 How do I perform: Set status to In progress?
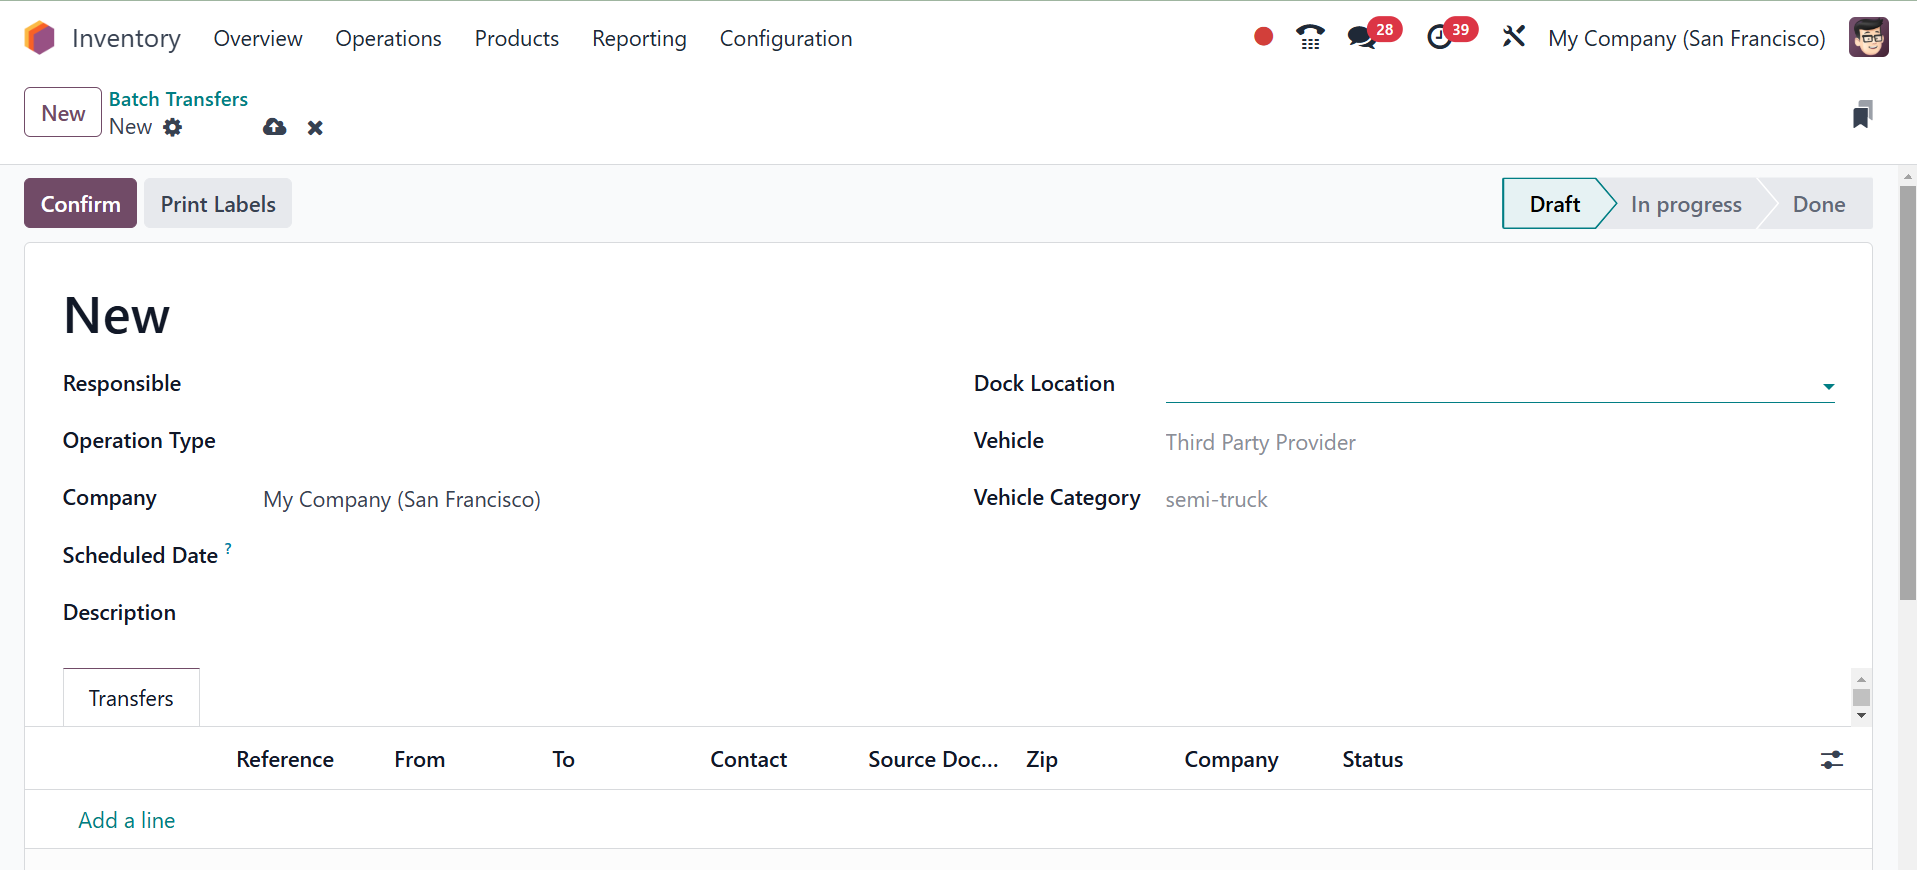[1685, 204]
